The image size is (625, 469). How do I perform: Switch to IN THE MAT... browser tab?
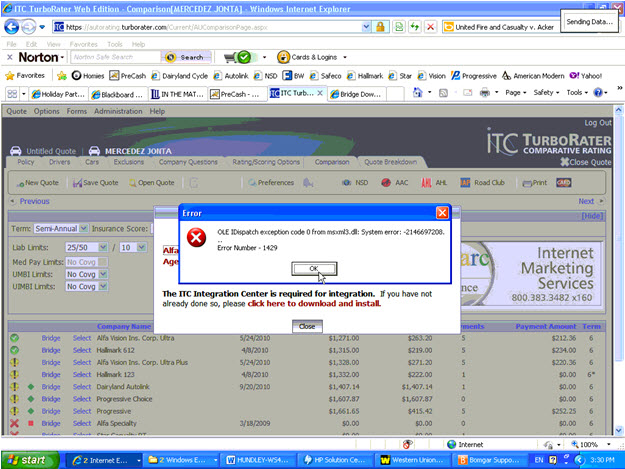click(177, 94)
